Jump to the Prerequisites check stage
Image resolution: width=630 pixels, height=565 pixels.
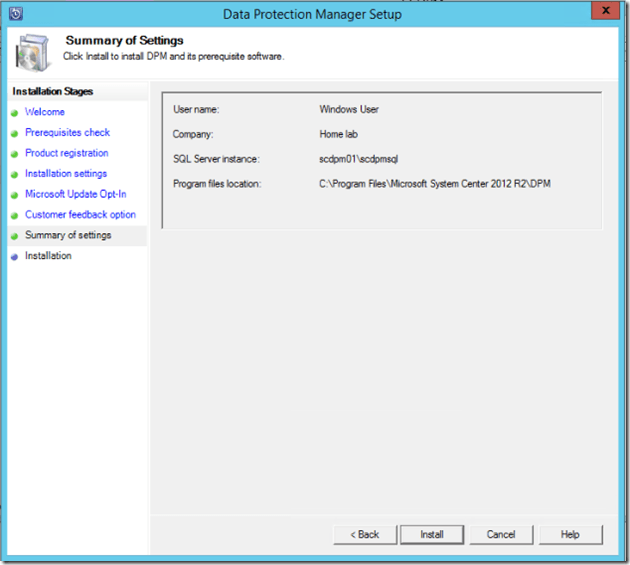coord(67,132)
